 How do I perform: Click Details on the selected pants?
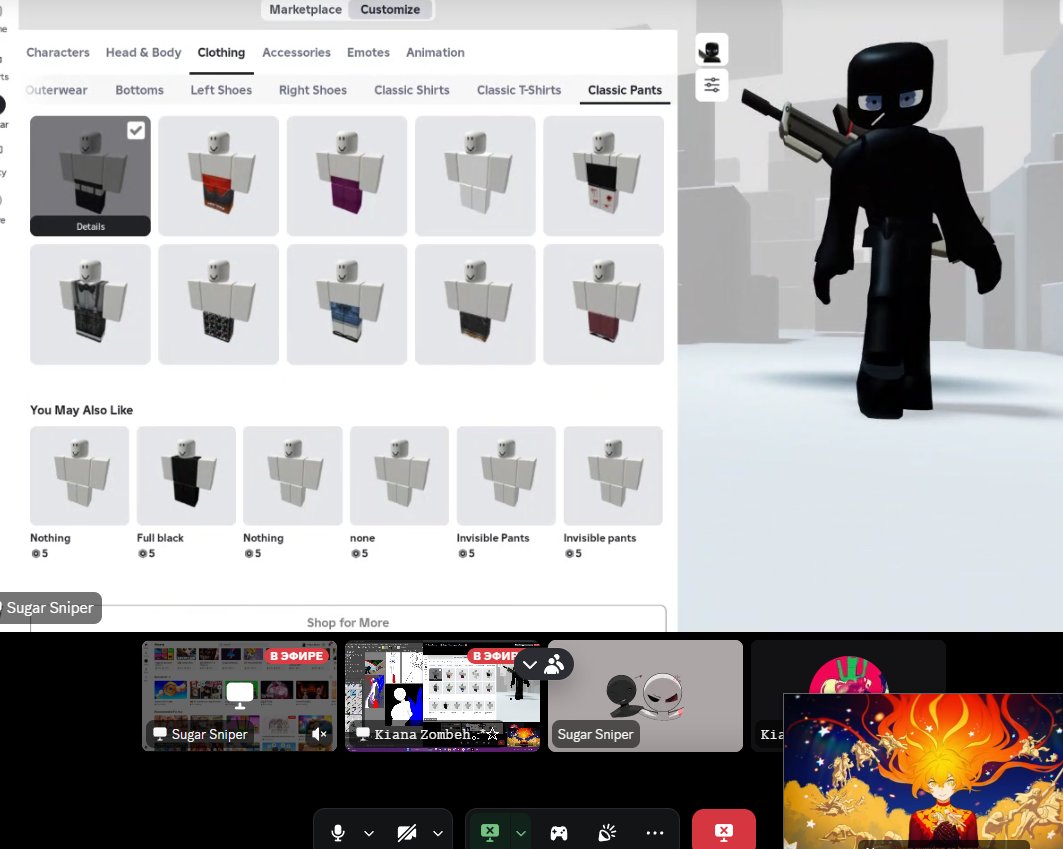pos(90,226)
